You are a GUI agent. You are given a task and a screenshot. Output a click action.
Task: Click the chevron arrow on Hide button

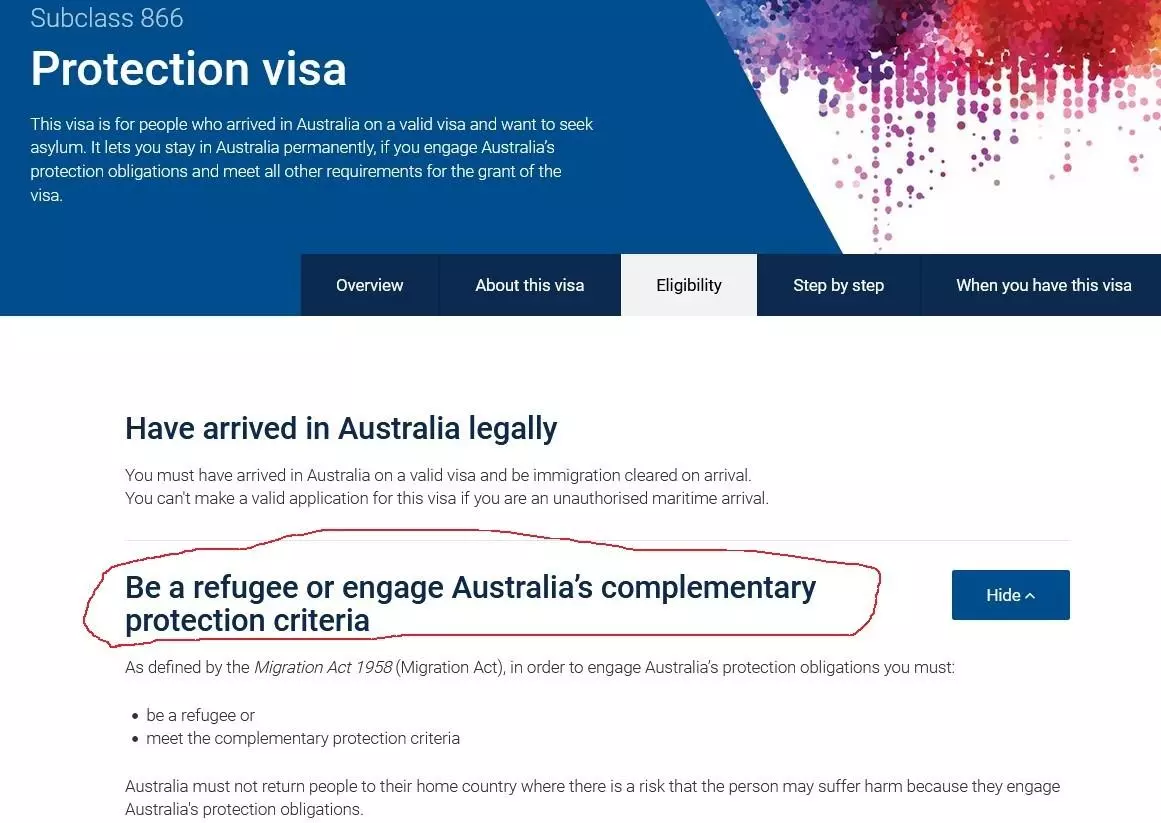point(1030,596)
